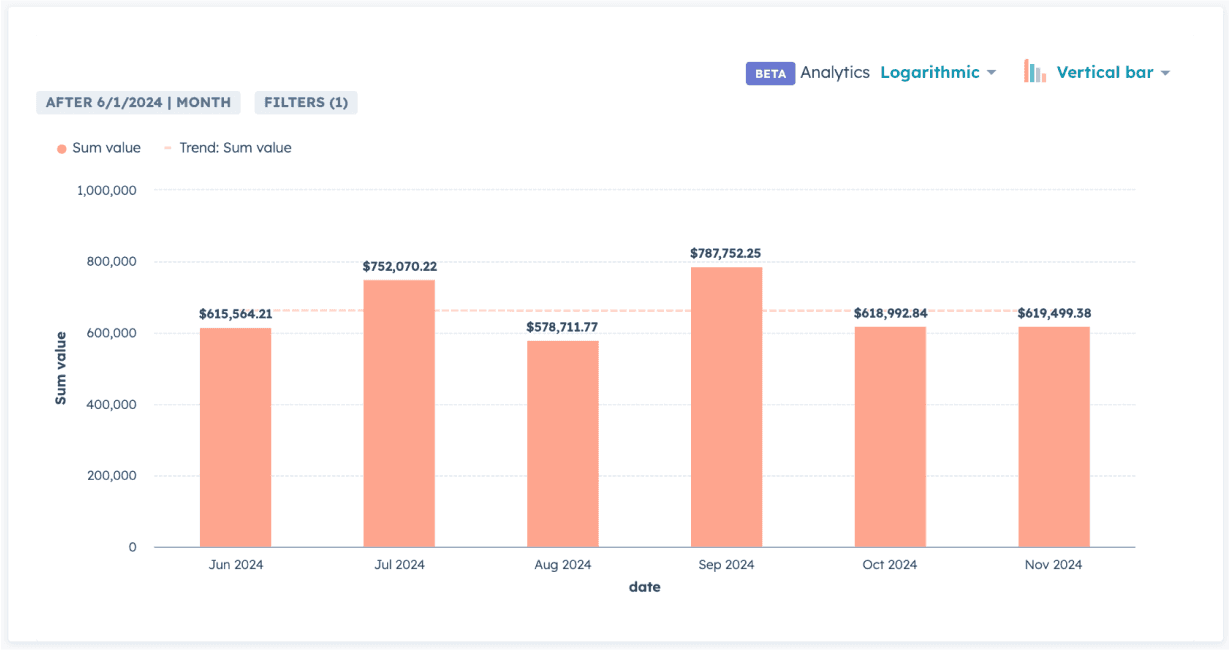The width and height of the screenshot is (1229, 650).
Task: Expand the AFTER 6/1/2024 | MONTH filter chip
Action: click(137, 102)
